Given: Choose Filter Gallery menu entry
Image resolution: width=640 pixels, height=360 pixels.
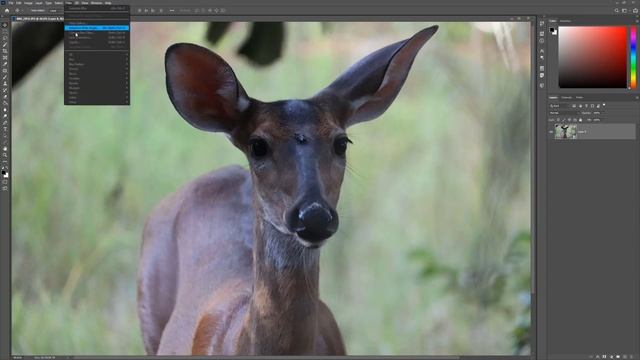Looking at the screenshot, I should (97, 23).
